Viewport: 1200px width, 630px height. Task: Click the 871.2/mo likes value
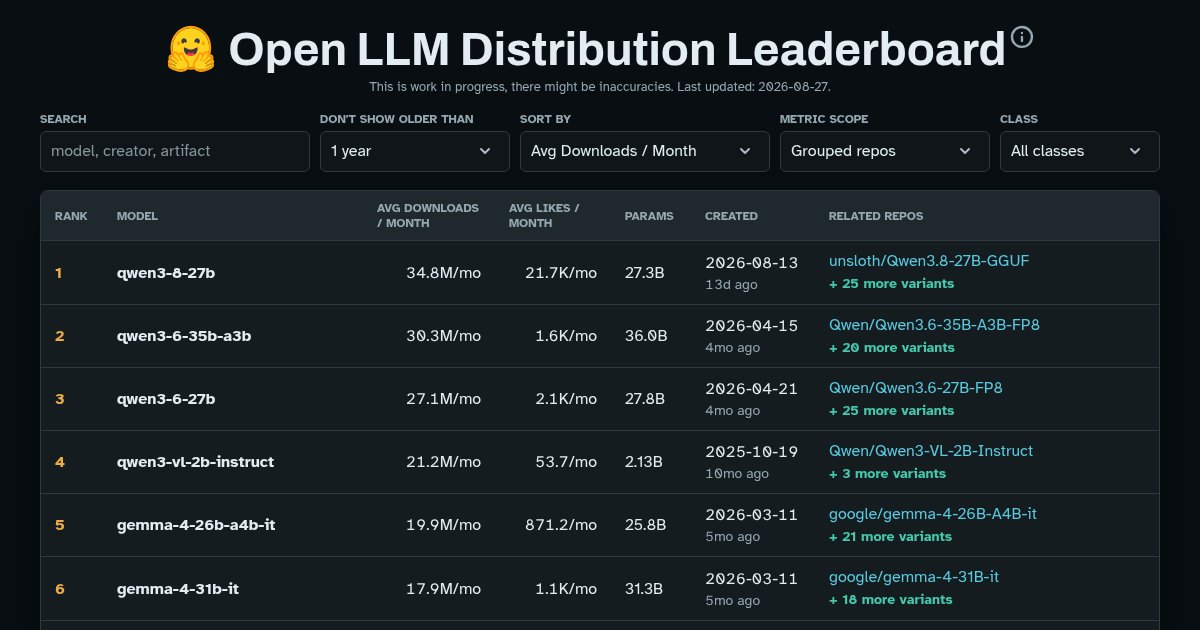[x=561, y=525]
